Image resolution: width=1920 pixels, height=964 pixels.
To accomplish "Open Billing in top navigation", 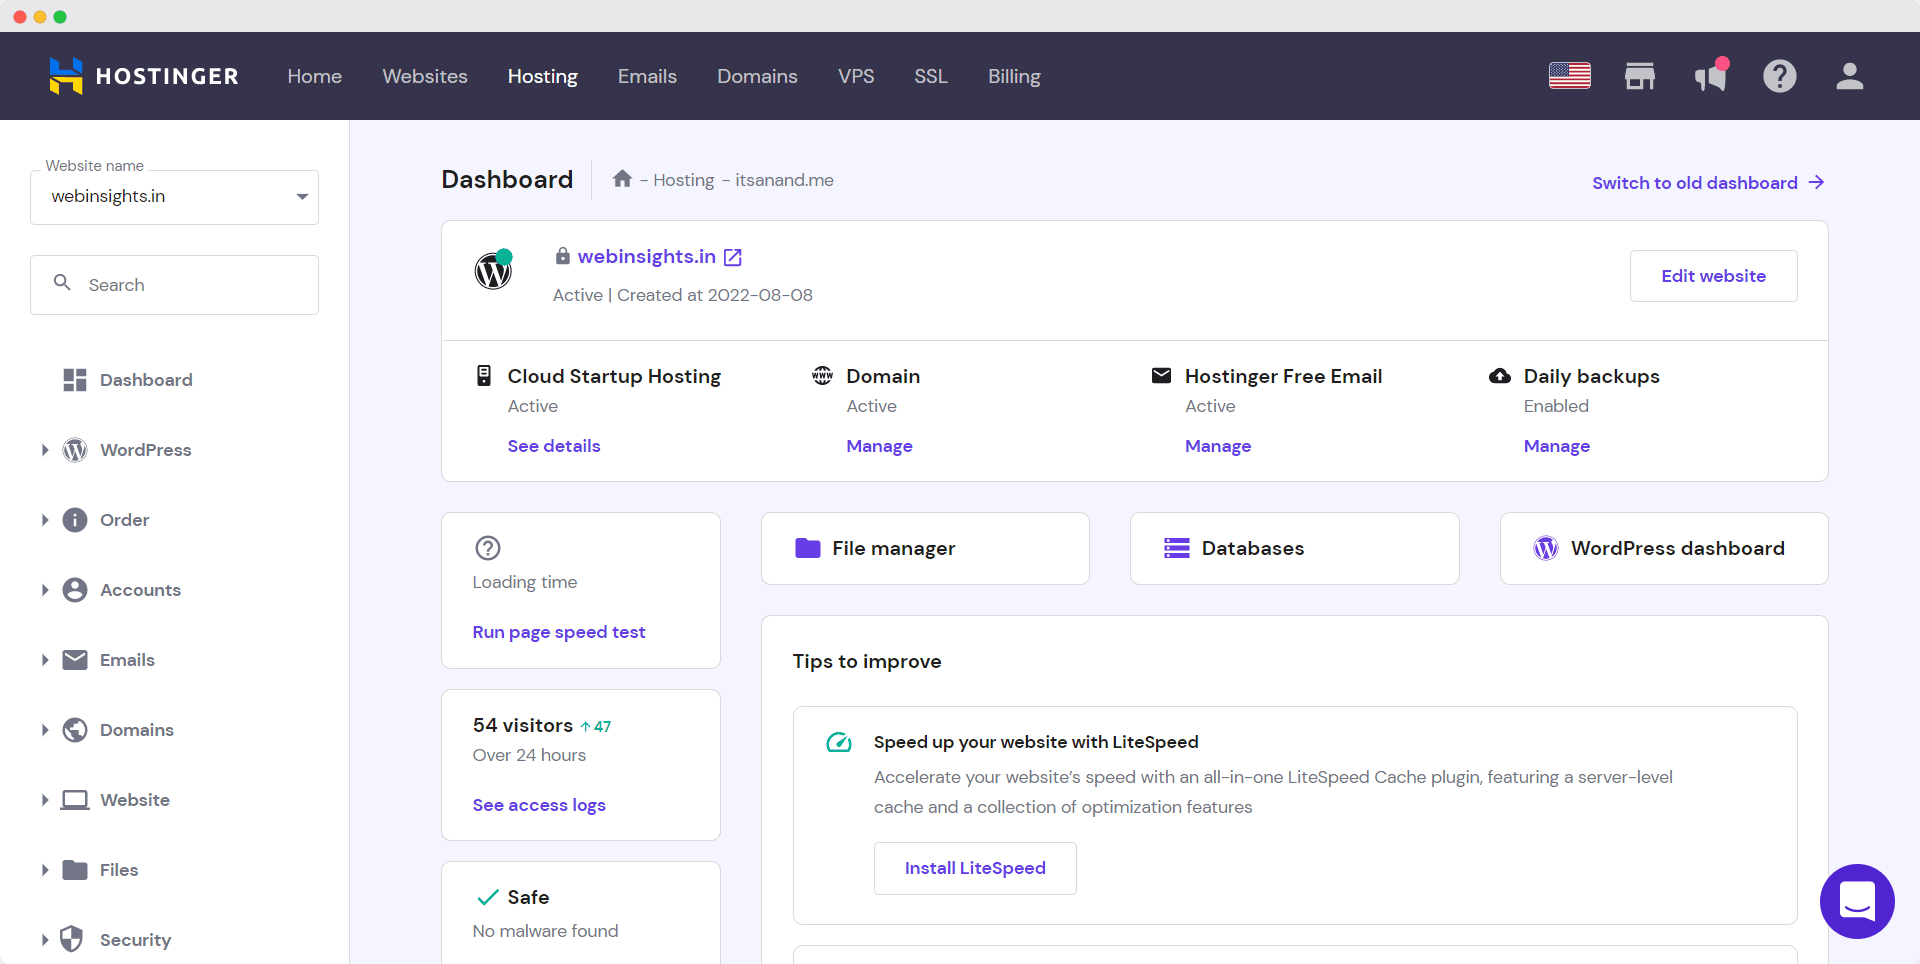I will [x=1014, y=76].
